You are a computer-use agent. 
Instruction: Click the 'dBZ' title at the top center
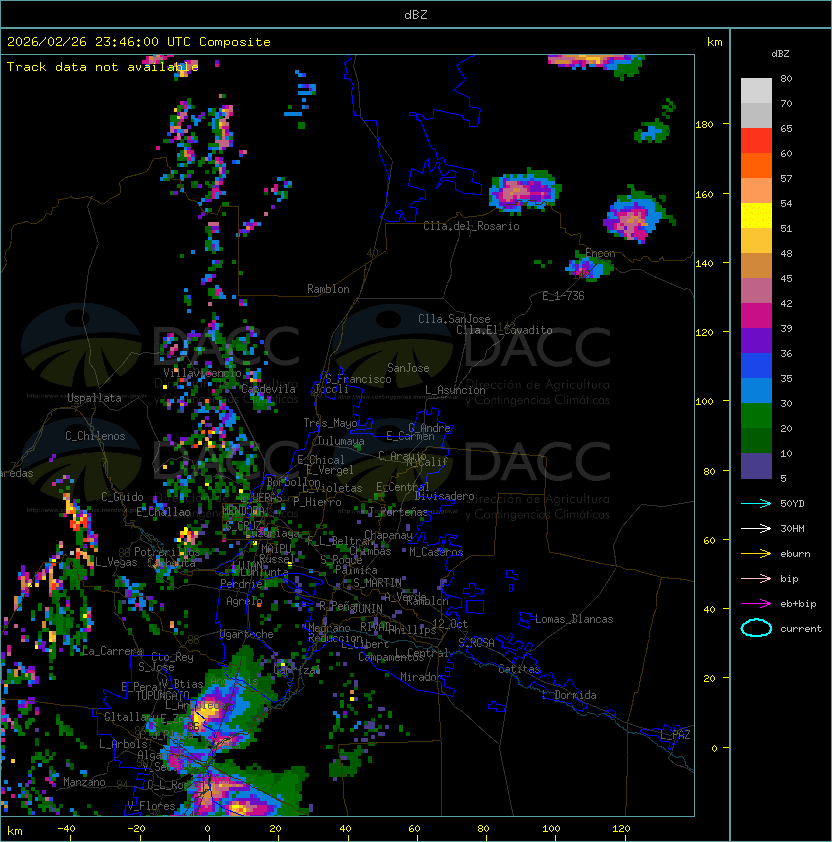(416, 14)
